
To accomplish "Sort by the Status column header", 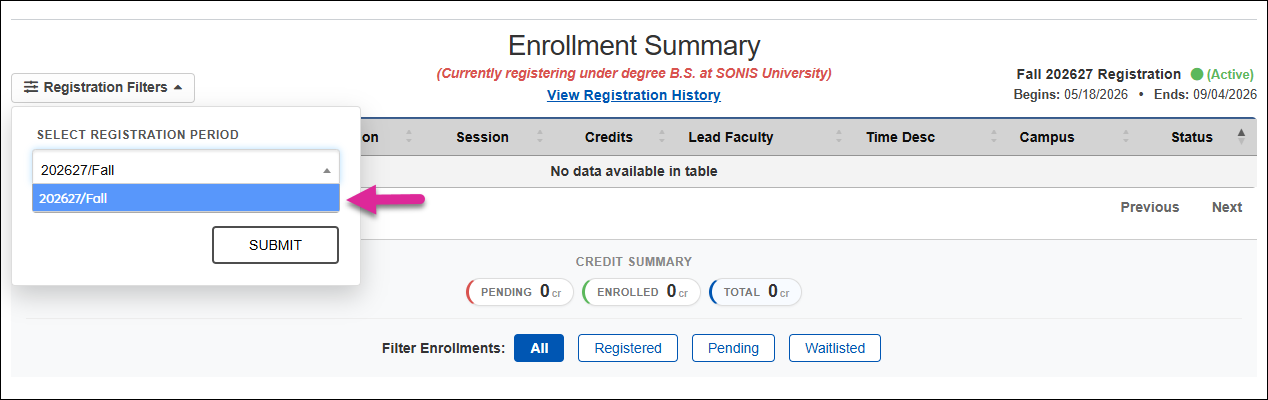I will (x=1192, y=137).
